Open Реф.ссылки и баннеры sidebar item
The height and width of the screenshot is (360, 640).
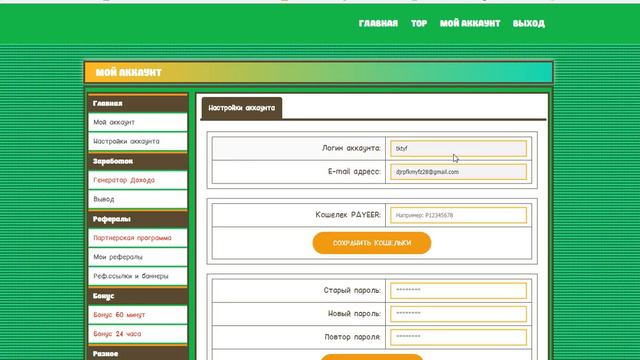(138, 276)
